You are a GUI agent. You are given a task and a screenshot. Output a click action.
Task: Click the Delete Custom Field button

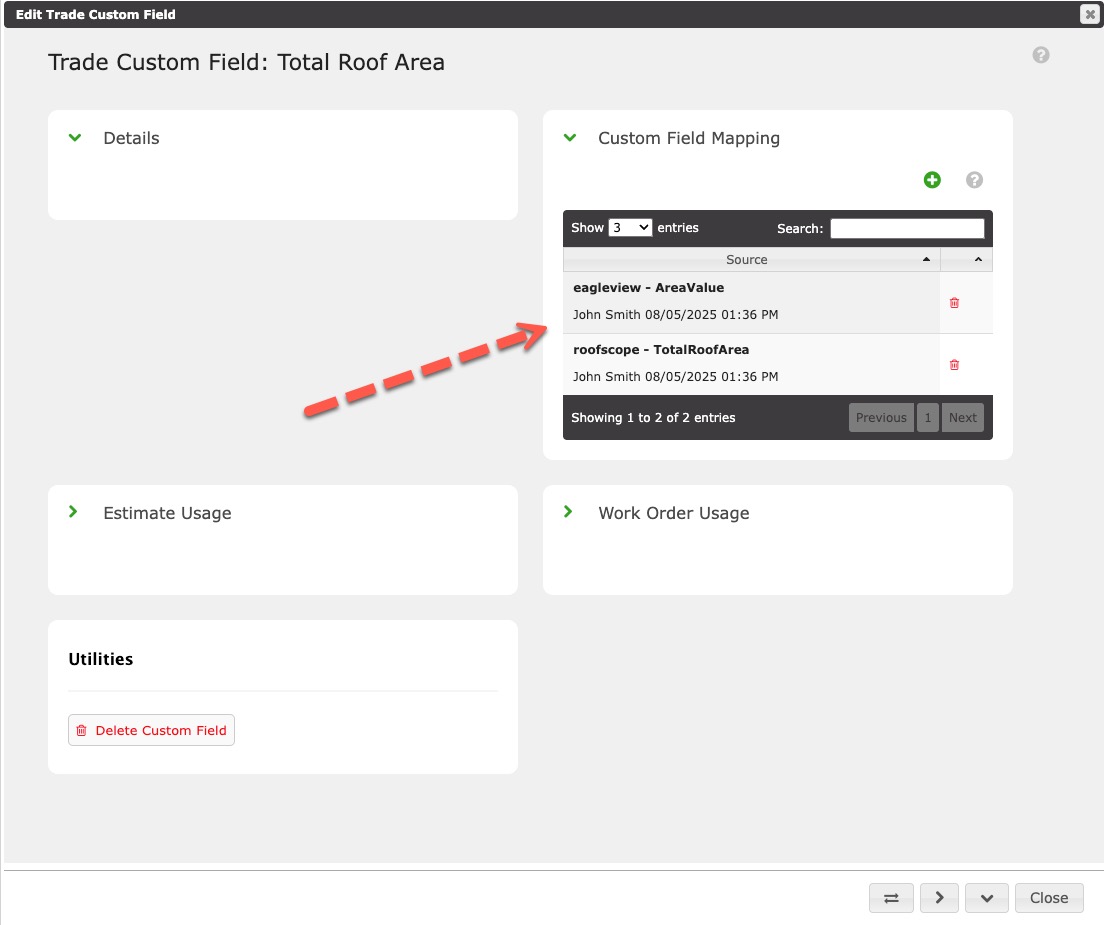[151, 730]
